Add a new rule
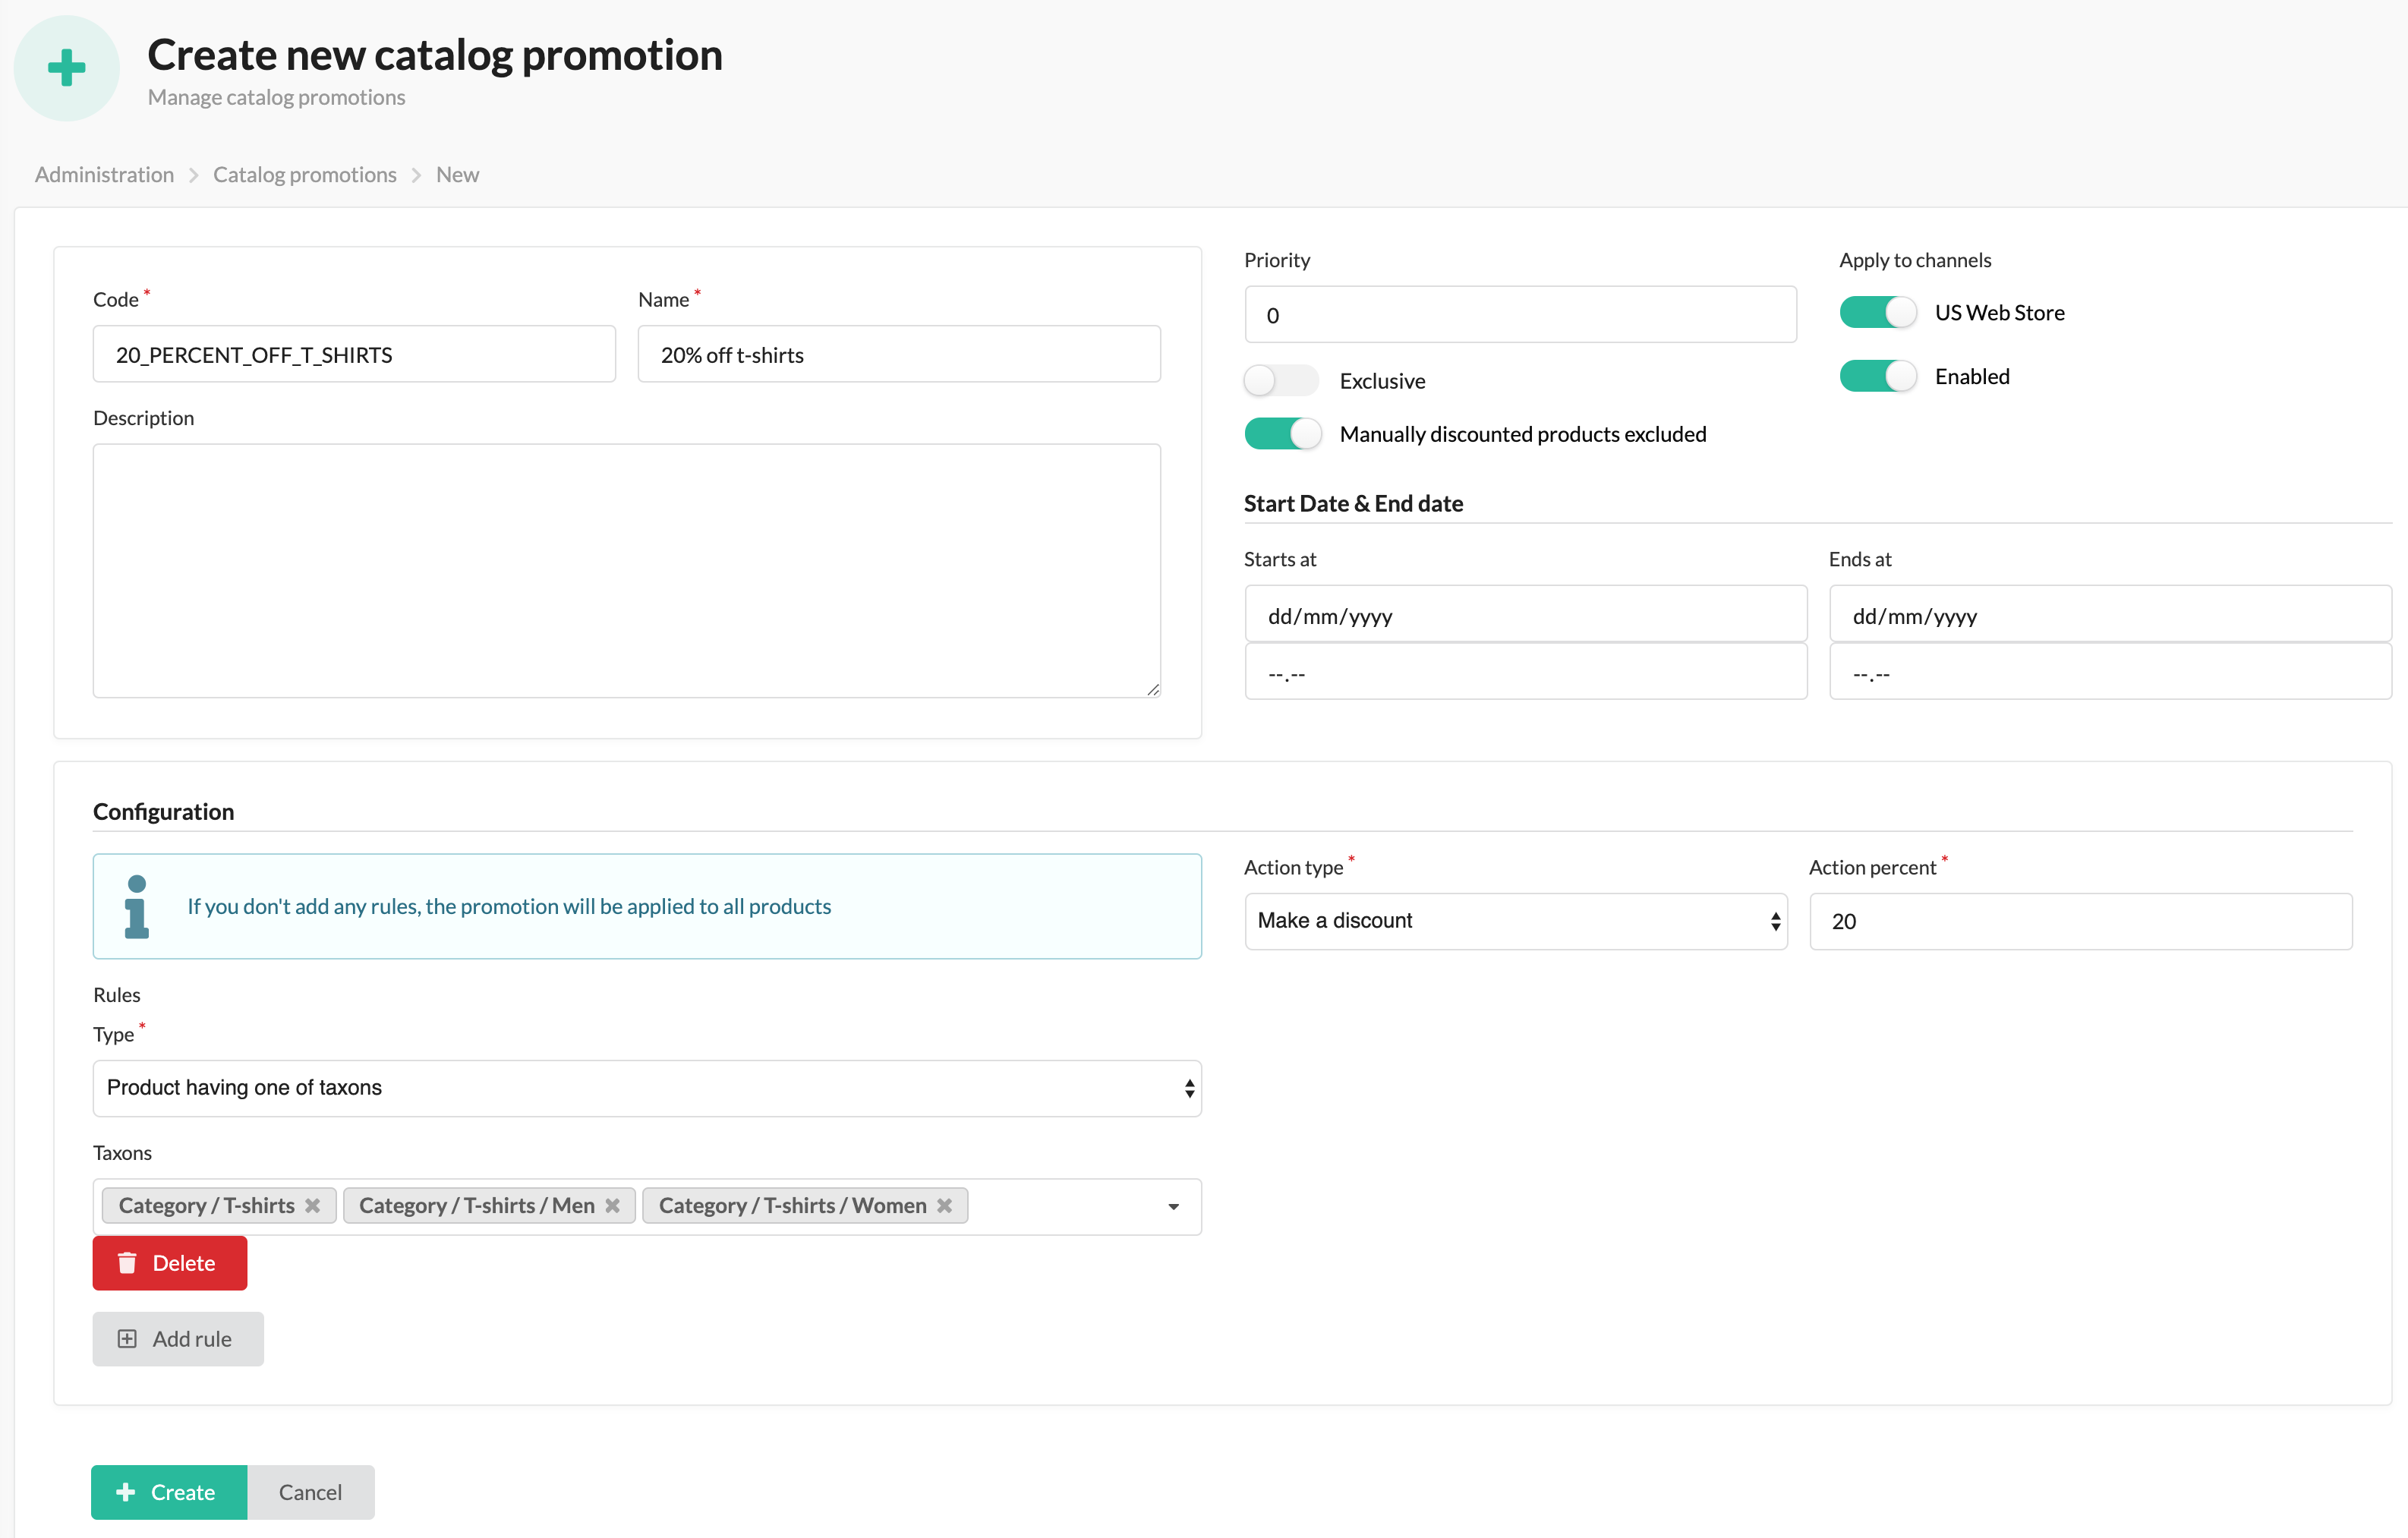This screenshot has width=2408, height=1538. pos(178,1339)
